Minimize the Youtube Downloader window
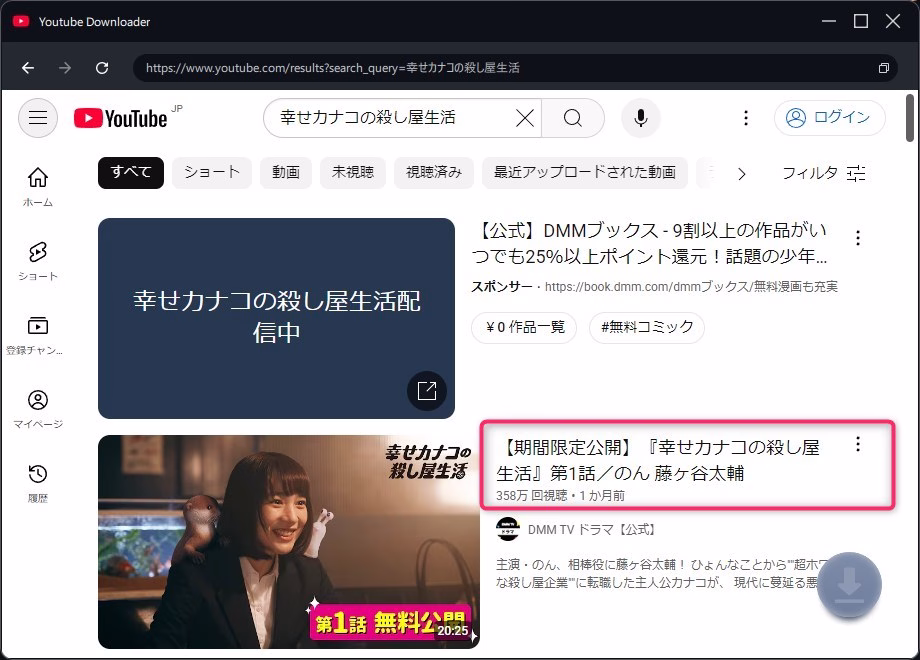 (828, 22)
